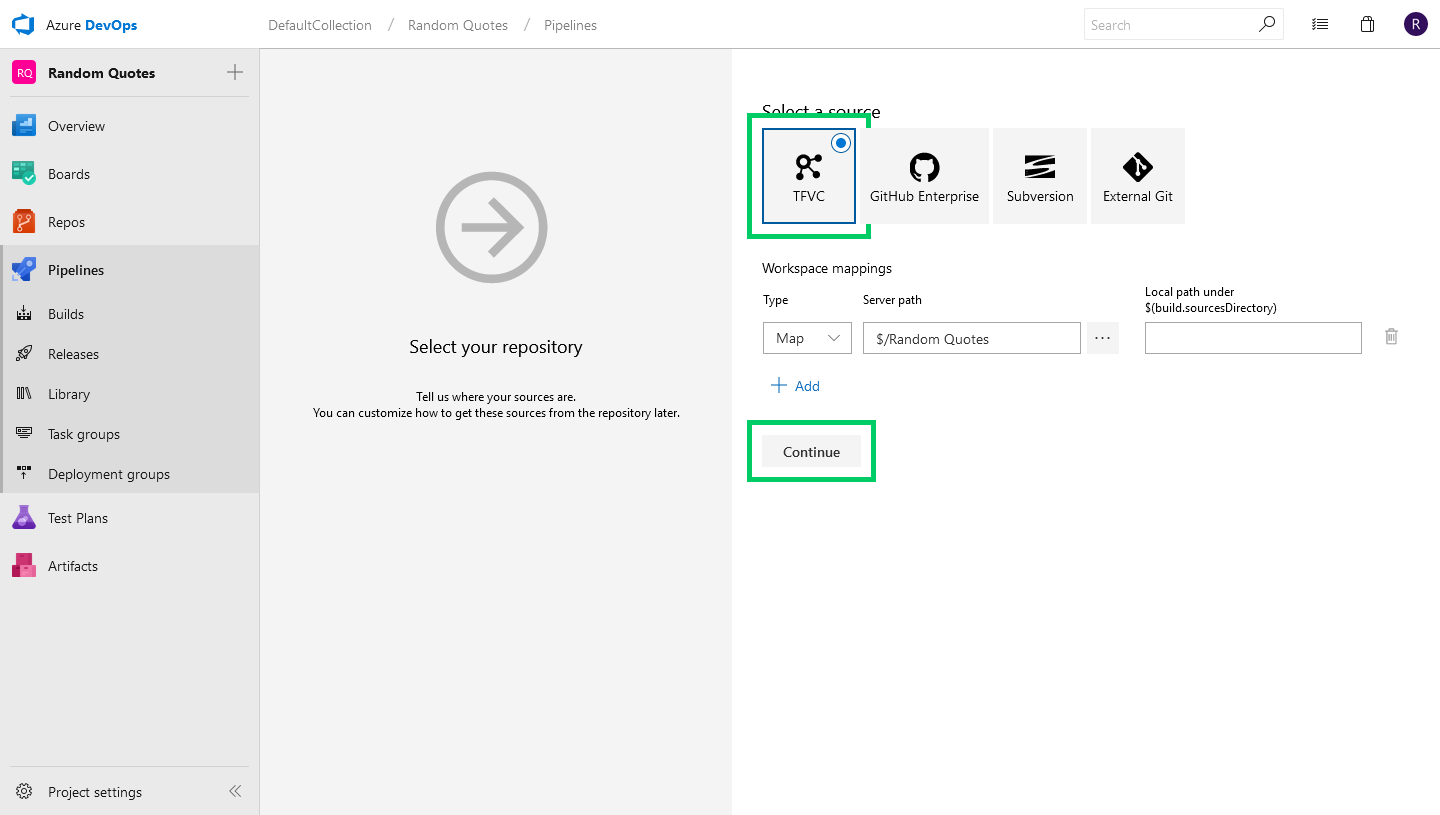The image size is (1440, 815).
Task: Open the marketplace shopping bag icon
Action: coord(1367,24)
